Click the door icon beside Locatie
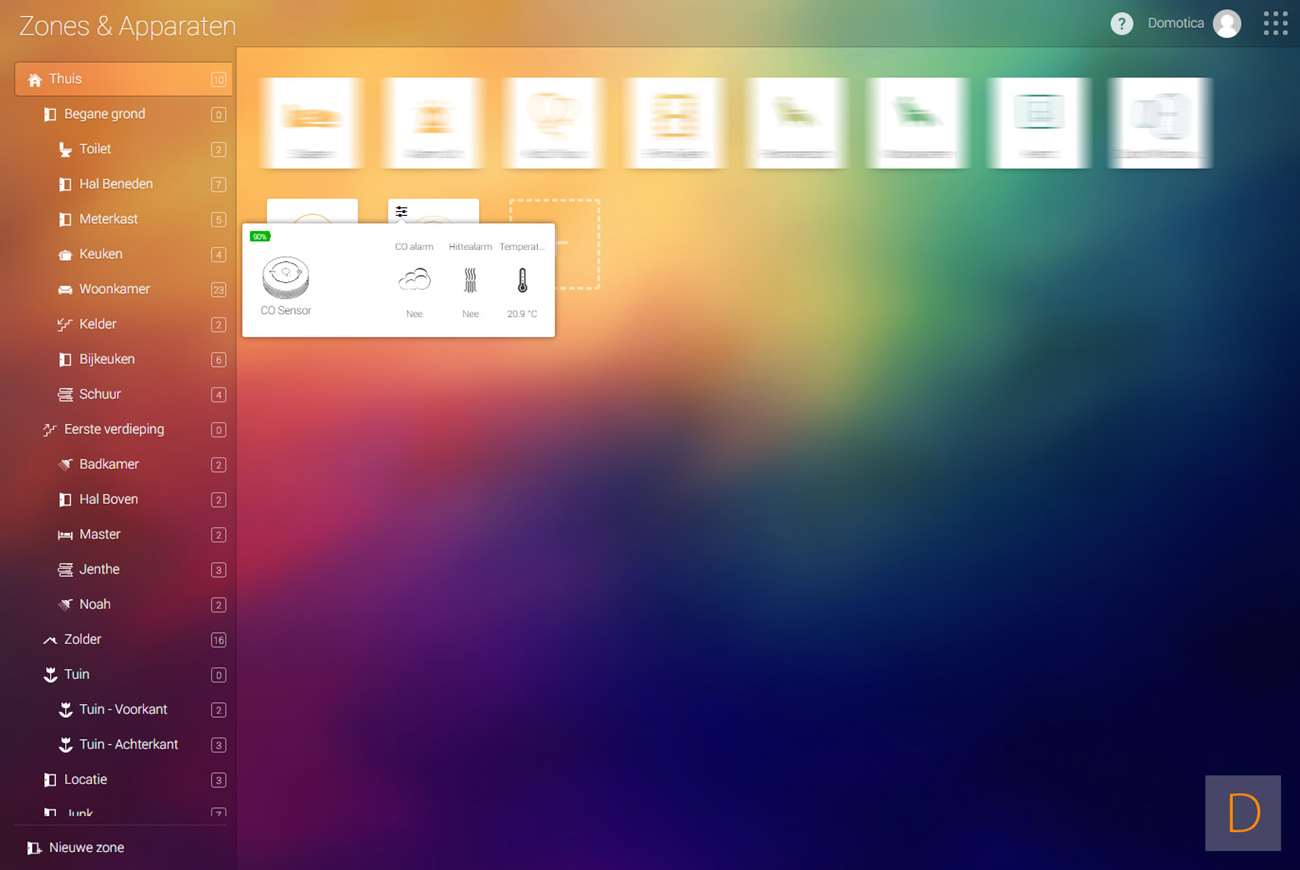The image size is (1300, 870). click(50, 780)
